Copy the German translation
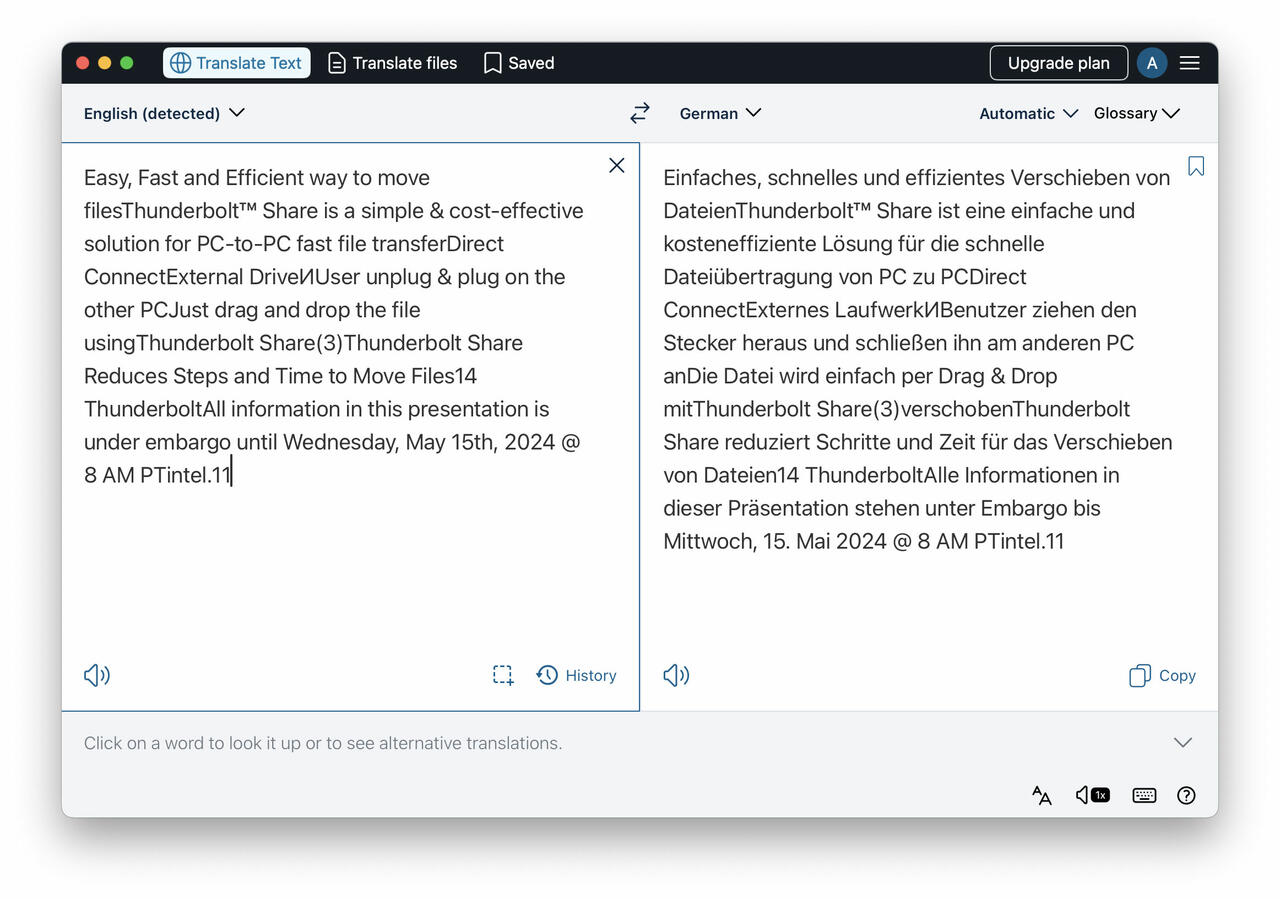 1162,676
